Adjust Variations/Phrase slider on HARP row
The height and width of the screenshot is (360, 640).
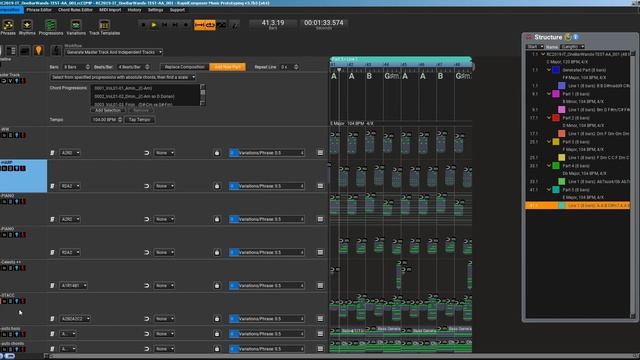tap(267, 186)
